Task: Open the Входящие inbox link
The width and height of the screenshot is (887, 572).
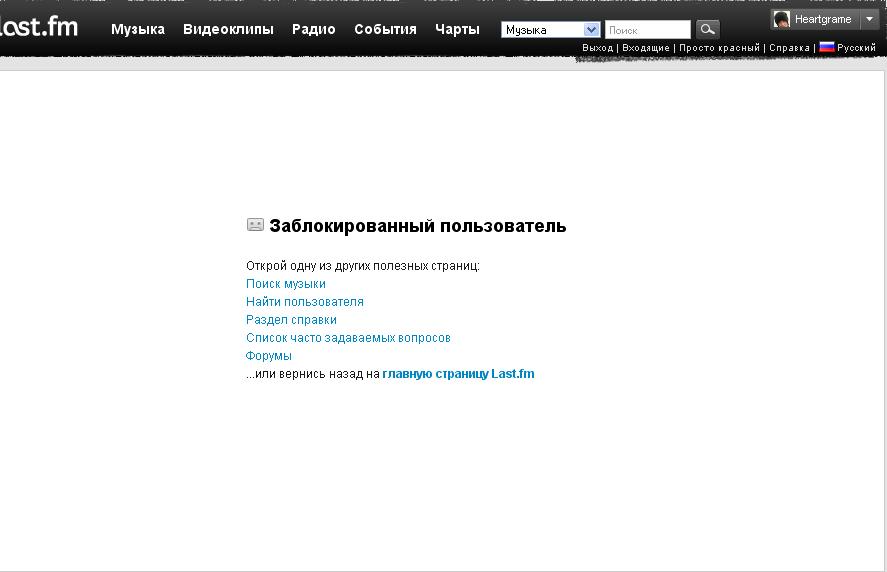Action: (646, 48)
